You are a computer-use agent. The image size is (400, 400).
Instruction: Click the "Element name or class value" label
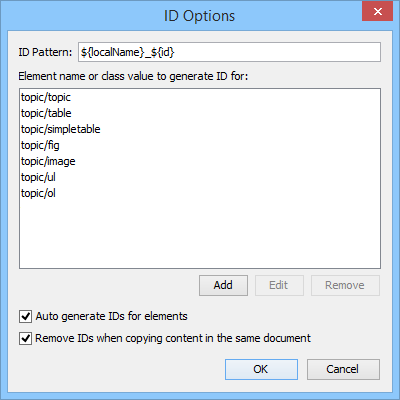click(x=133, y=76)
